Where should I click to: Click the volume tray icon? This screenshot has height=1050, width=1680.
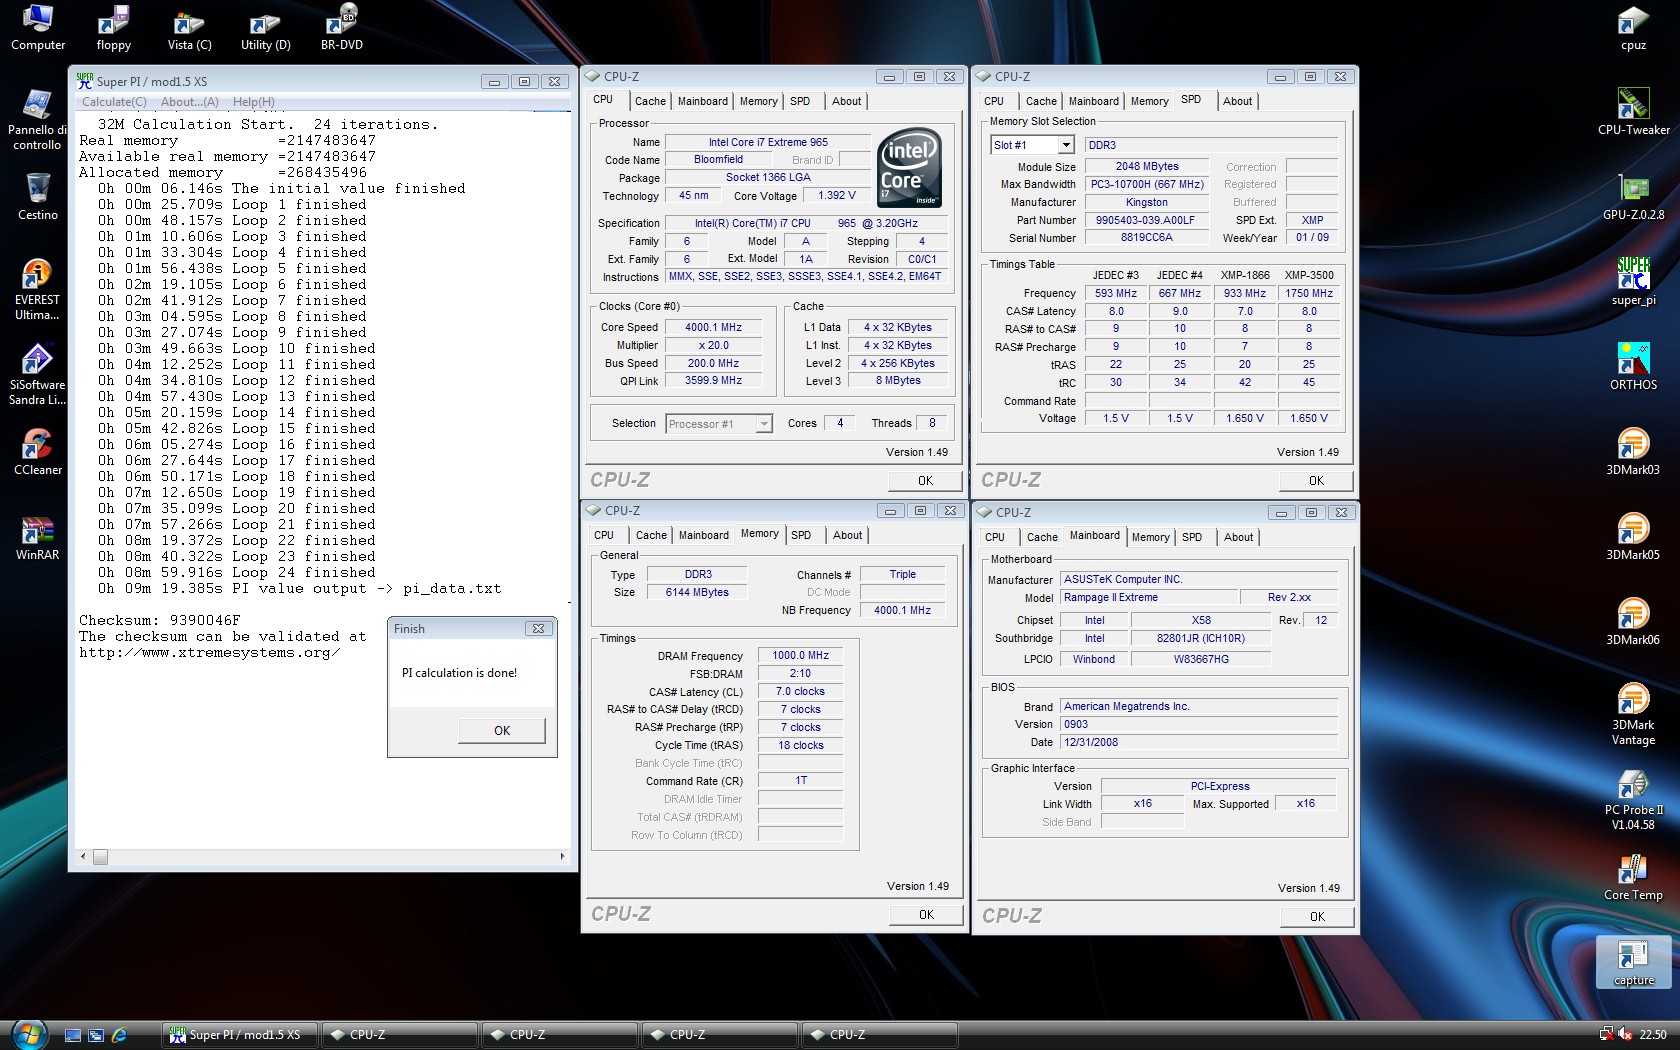coord(1625,1035)
